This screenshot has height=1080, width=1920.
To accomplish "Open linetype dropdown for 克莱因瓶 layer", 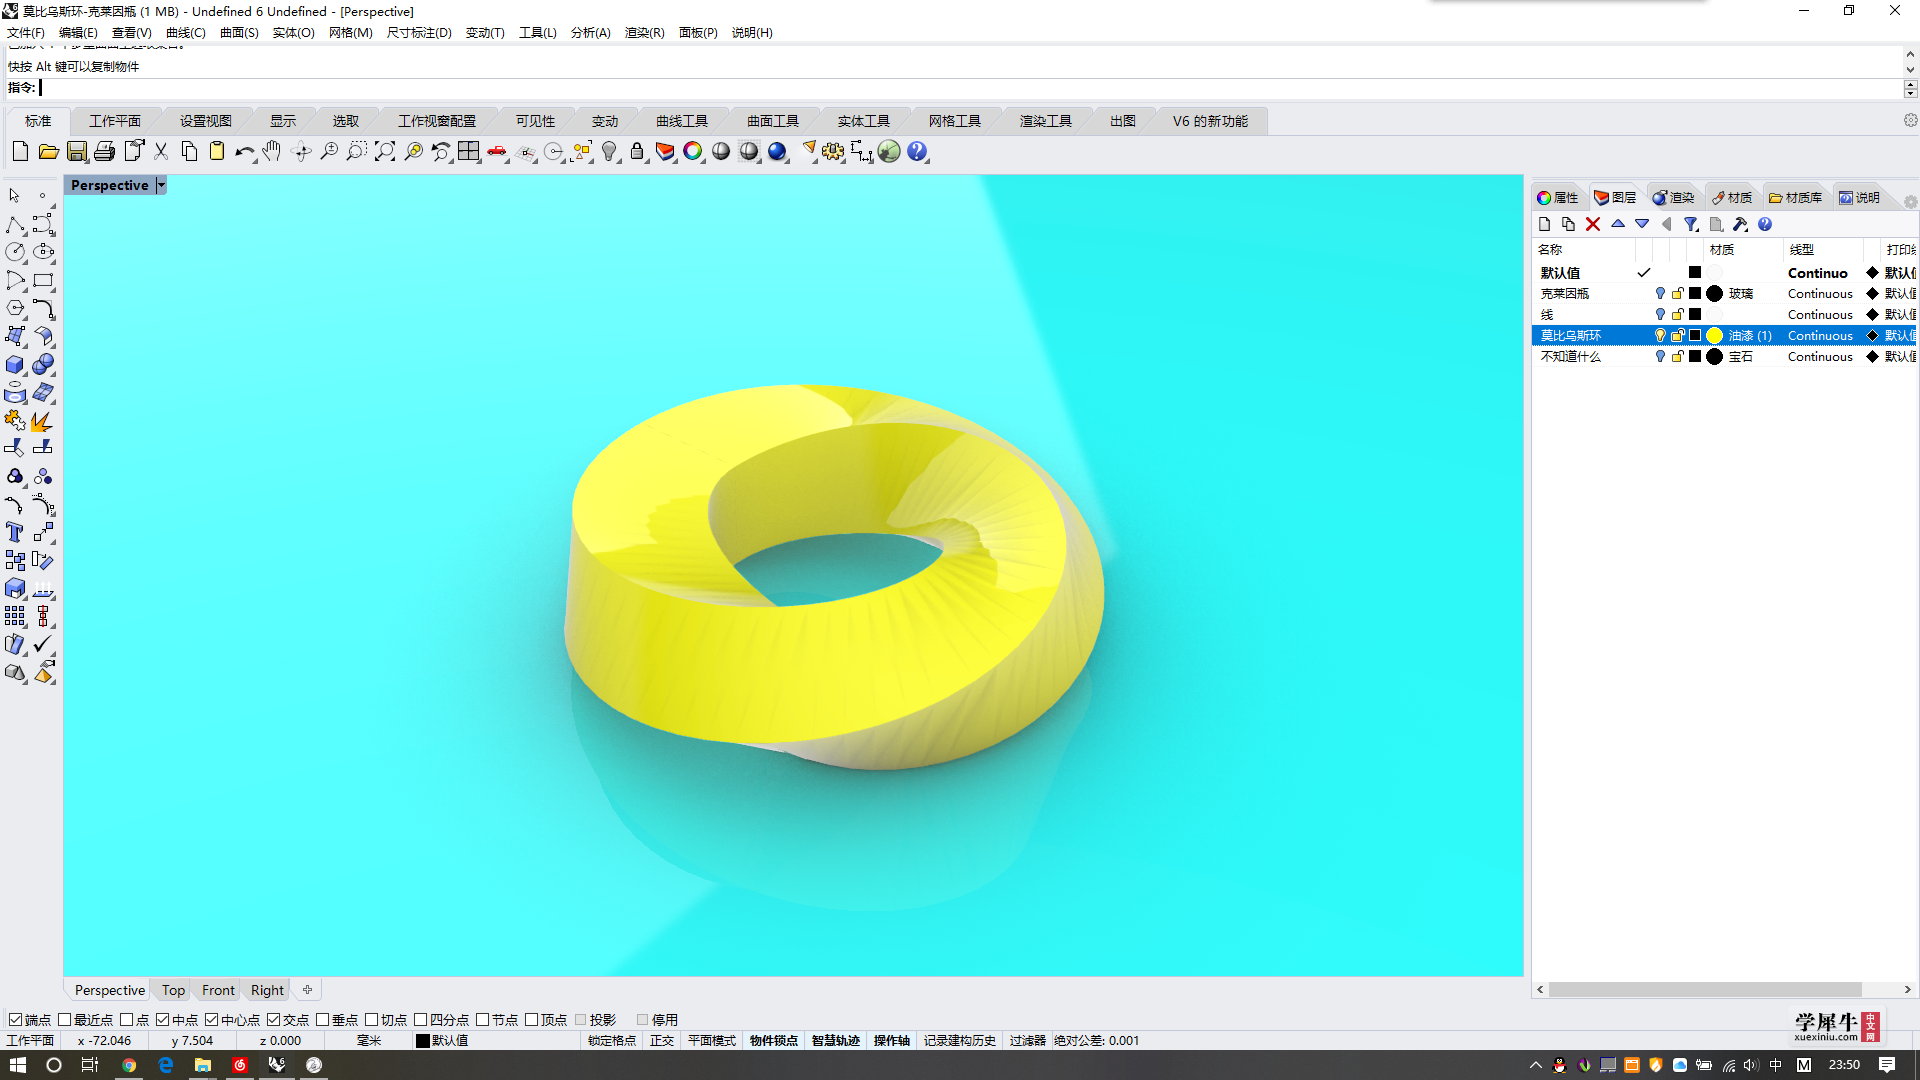I will click(x=1820, y=294).
